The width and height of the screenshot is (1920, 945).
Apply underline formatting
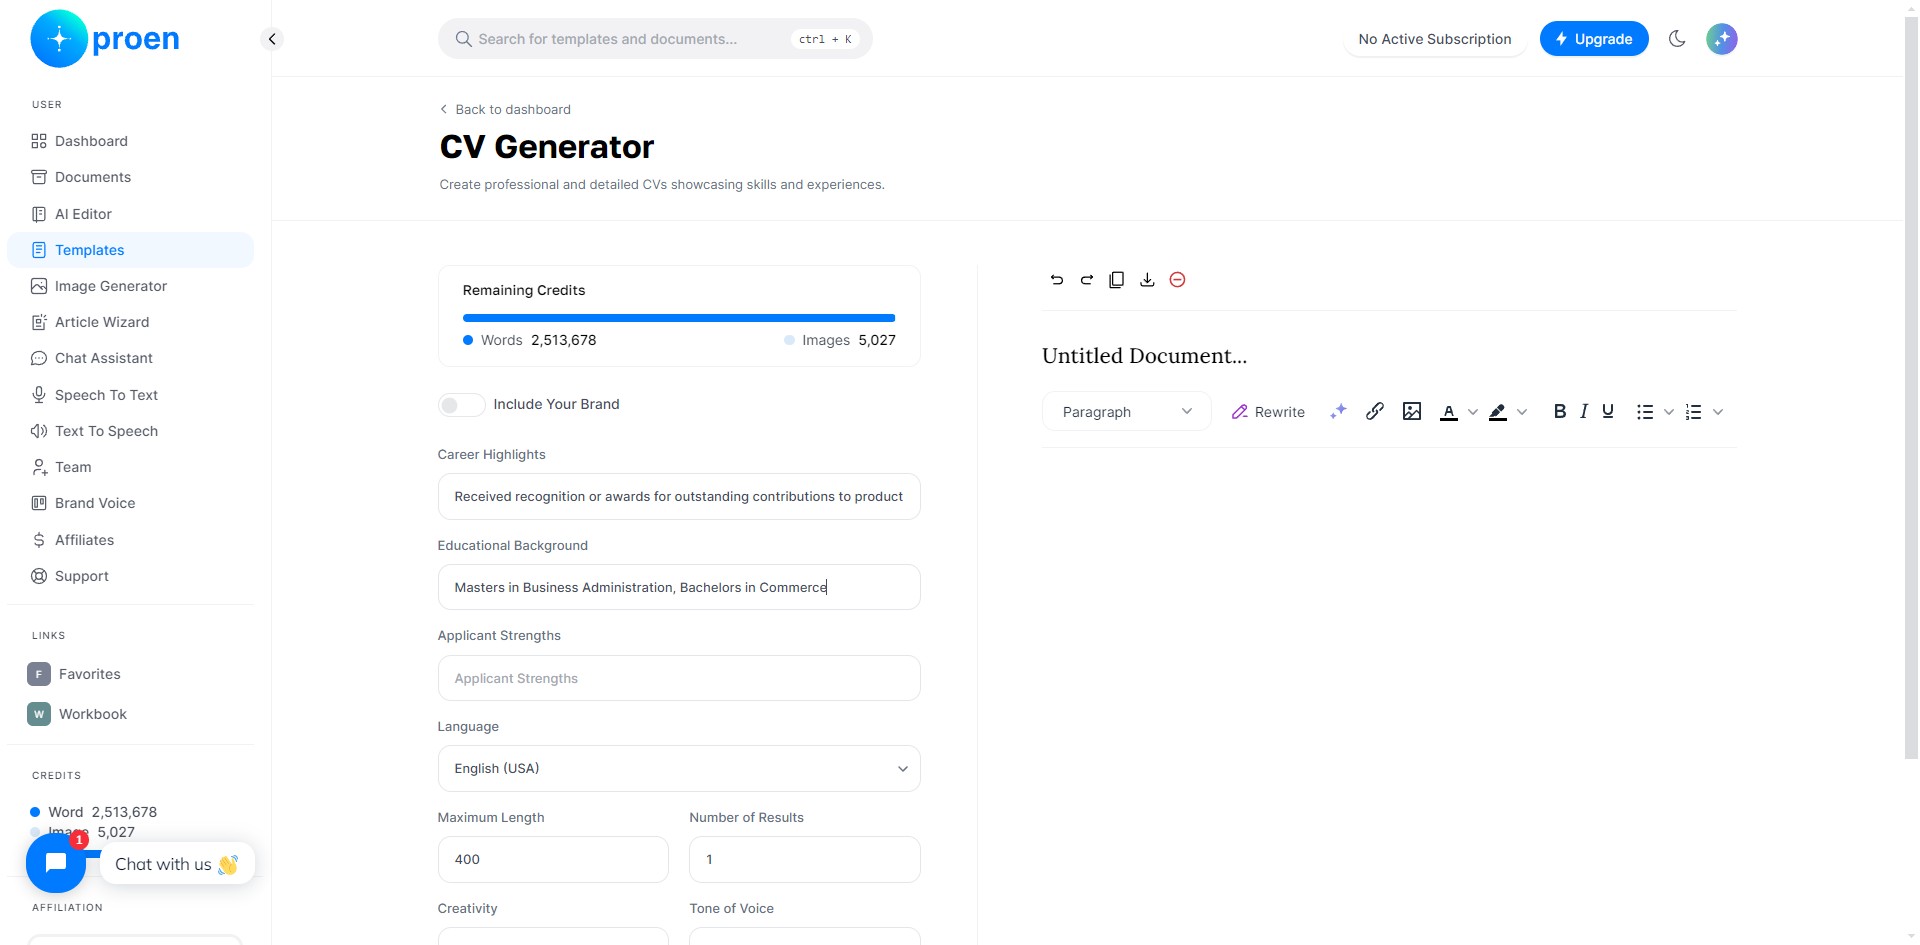click(x=1608, y=411)
